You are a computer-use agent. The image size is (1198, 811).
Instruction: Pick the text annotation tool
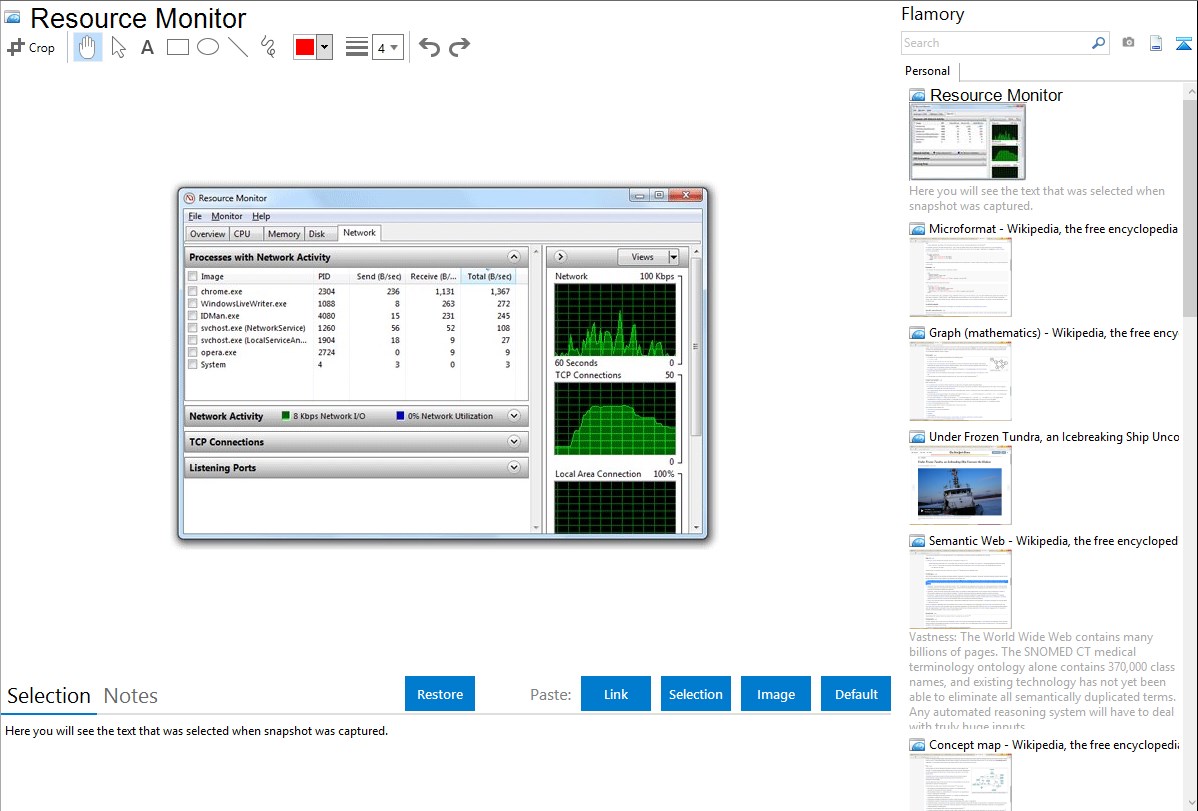[x=147, y=47]
